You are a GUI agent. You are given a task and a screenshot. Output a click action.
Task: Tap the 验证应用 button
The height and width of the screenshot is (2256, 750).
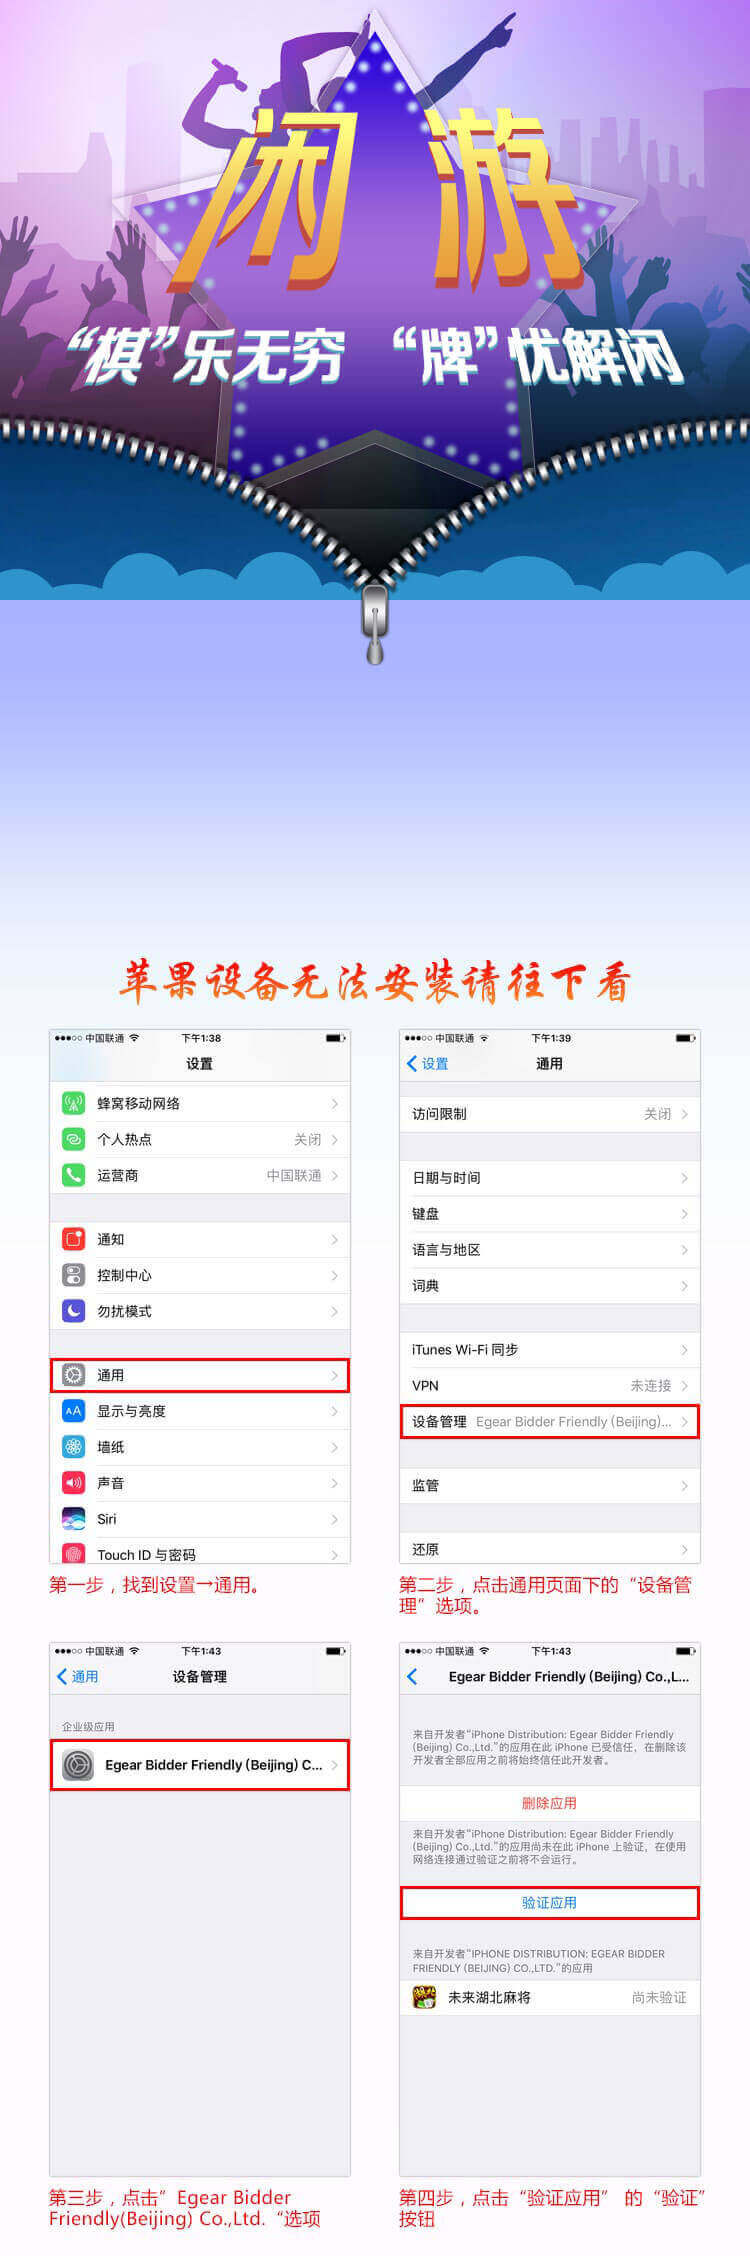(x=549, y=1902)
